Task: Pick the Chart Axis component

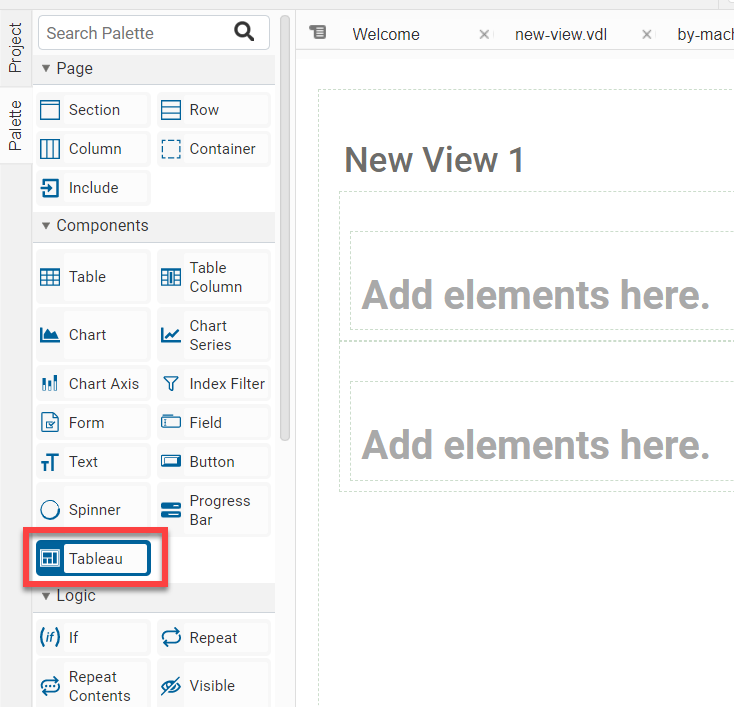Action: click(x=93, y=384)
